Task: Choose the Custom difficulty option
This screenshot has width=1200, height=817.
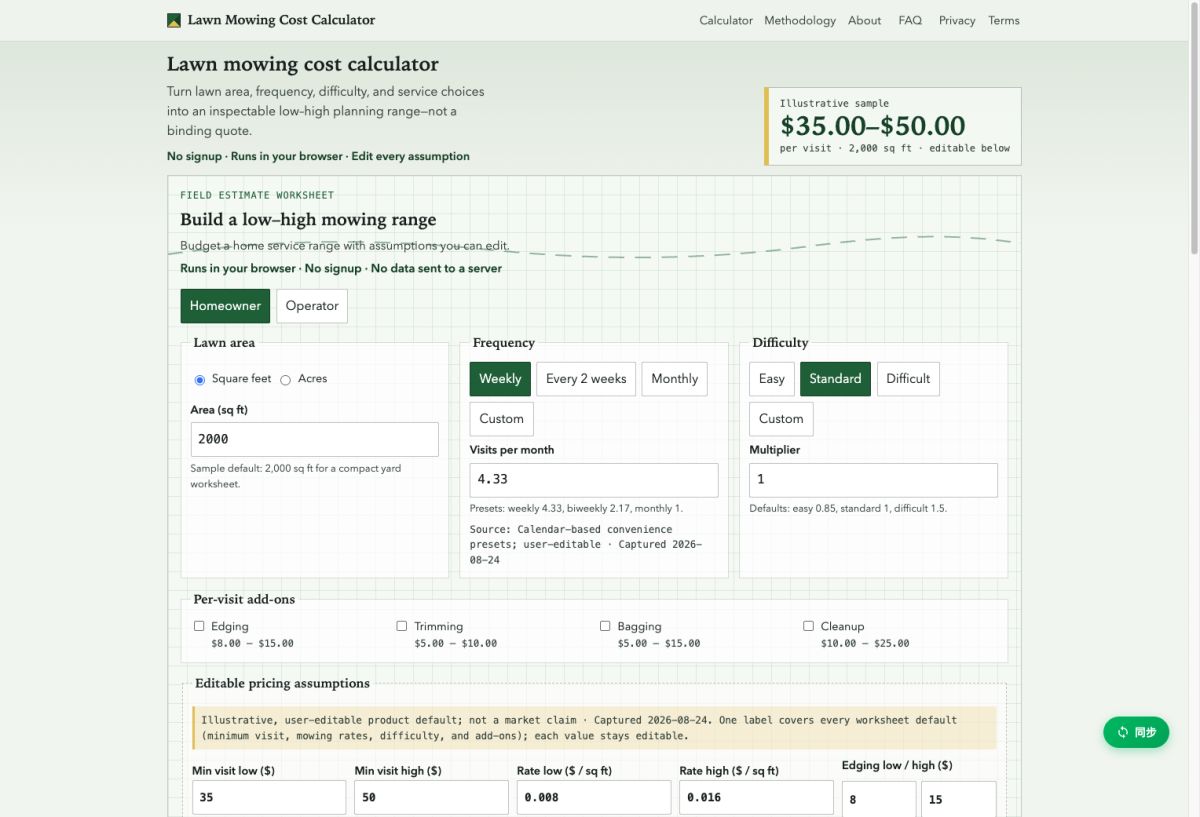Action: 781,419
